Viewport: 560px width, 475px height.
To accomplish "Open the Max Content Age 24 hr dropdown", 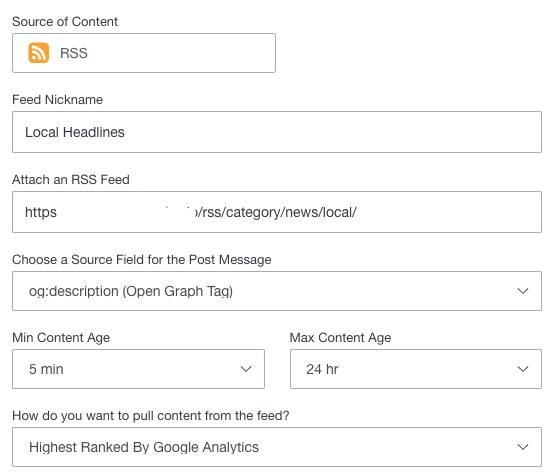I will [x=416, y=369].
